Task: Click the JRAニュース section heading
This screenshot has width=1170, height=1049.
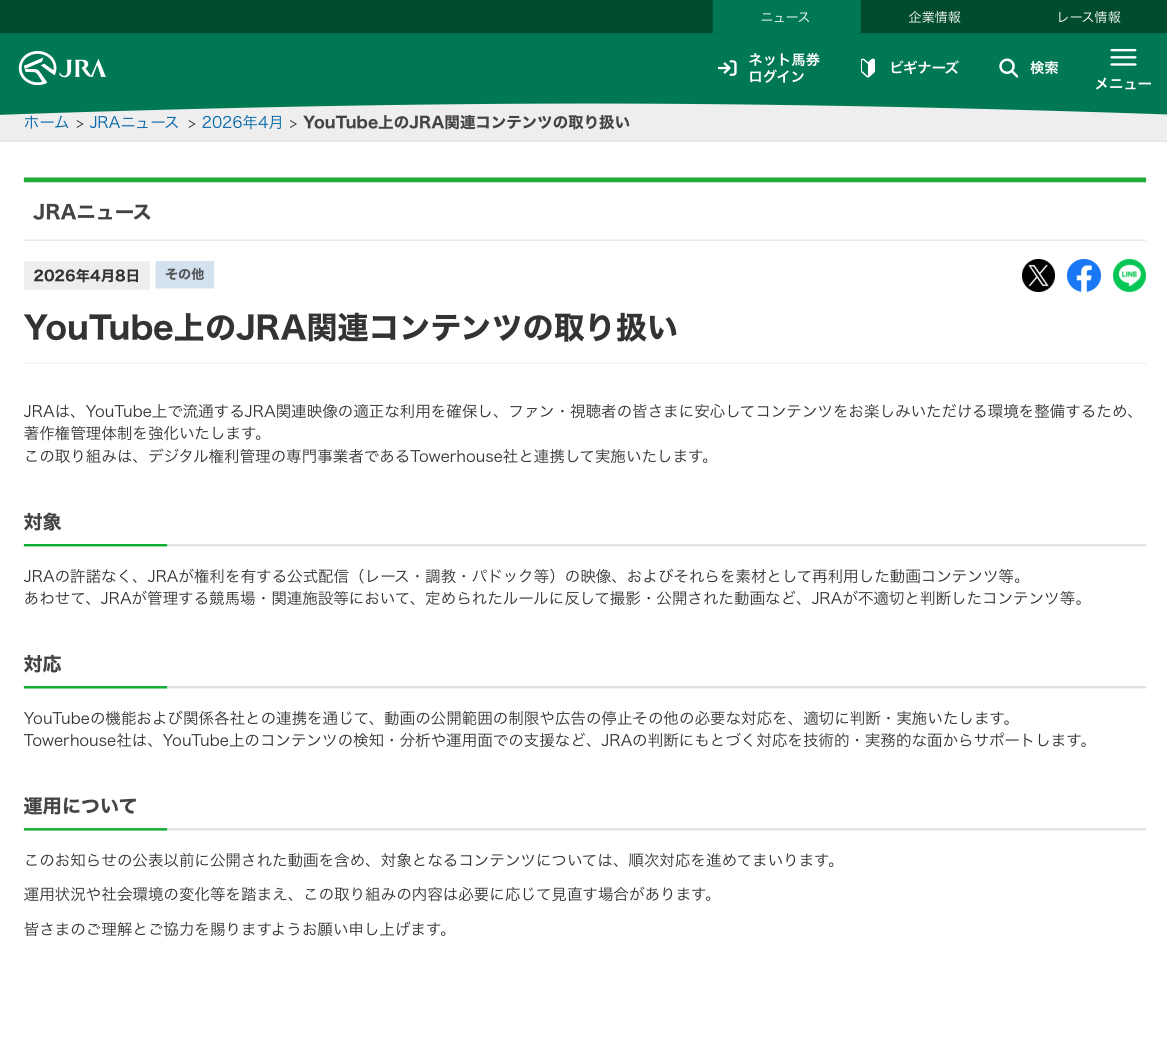Action: coord(92,212)
